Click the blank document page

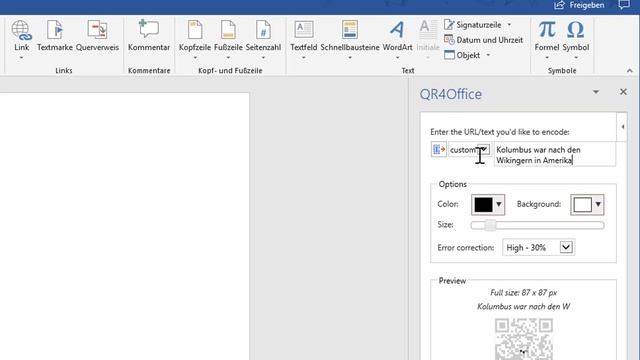124,227
